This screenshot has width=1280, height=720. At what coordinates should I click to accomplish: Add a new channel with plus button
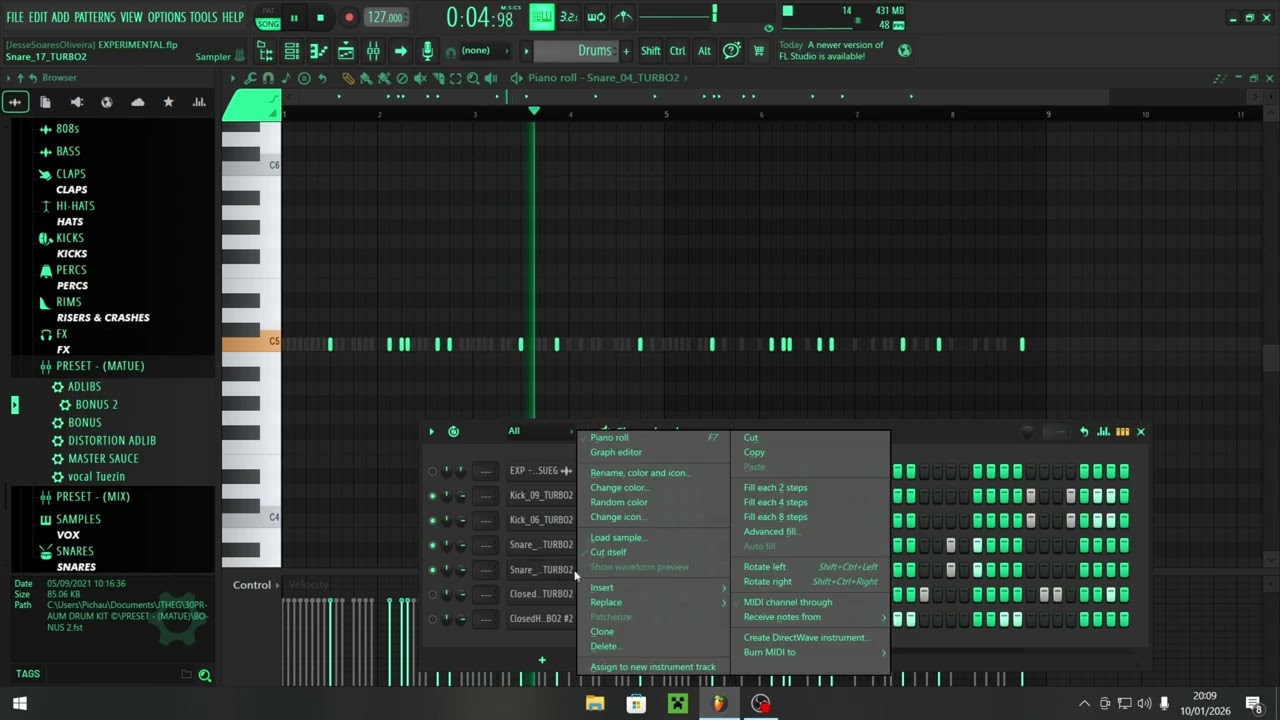click(542, 660)
